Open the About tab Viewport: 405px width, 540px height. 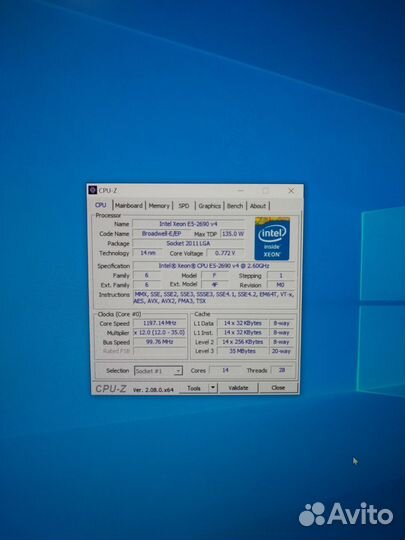point(258,206)
